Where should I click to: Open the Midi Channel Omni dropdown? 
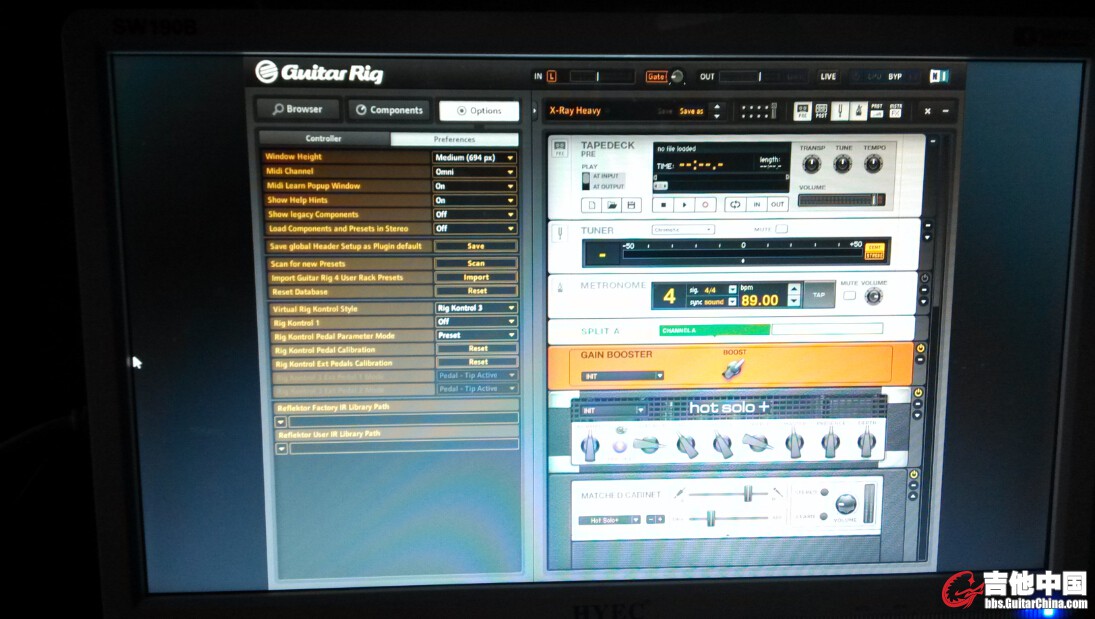click(474, 171)
